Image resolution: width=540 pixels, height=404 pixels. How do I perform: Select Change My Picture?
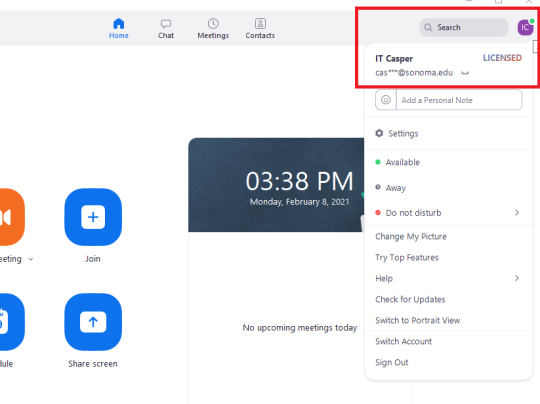pyautogui.click(x=411, y=237)
